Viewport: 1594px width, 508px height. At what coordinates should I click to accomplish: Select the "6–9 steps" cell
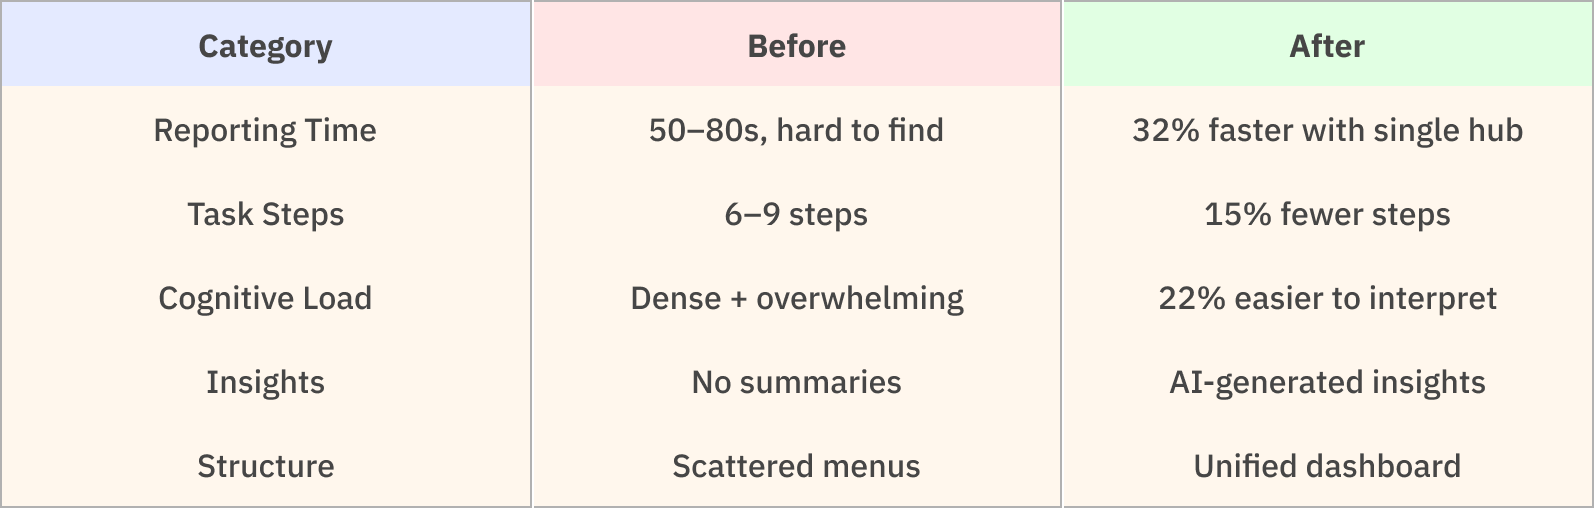tap(796, 214)
